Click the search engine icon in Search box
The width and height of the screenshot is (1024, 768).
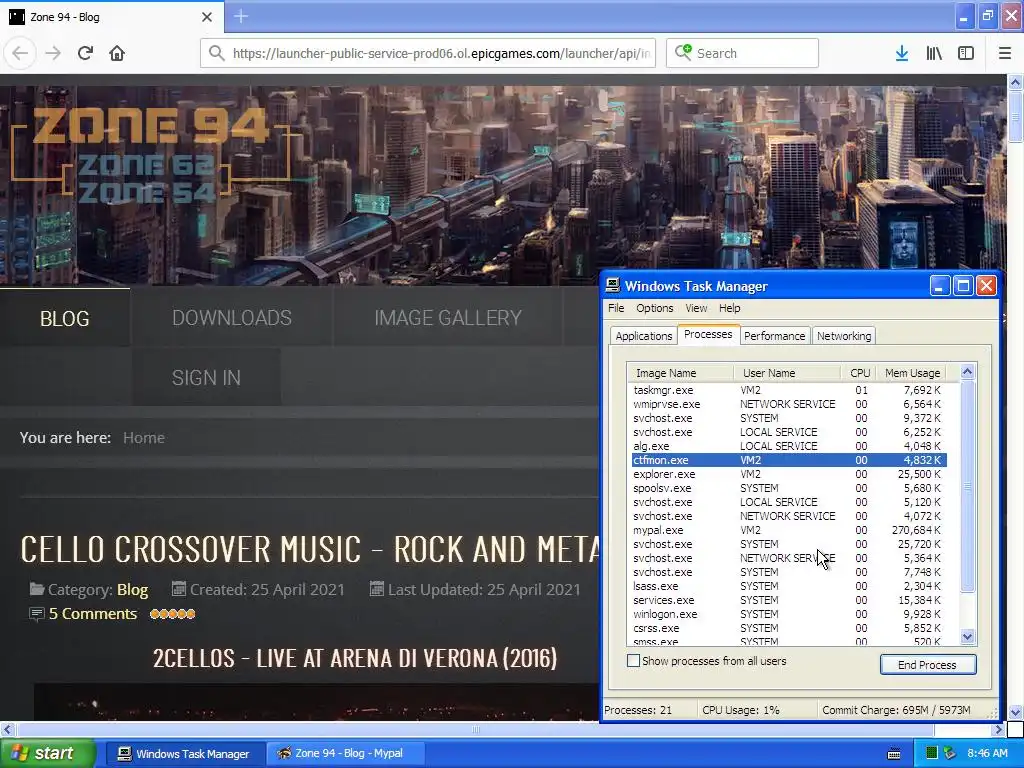[683, 52]
